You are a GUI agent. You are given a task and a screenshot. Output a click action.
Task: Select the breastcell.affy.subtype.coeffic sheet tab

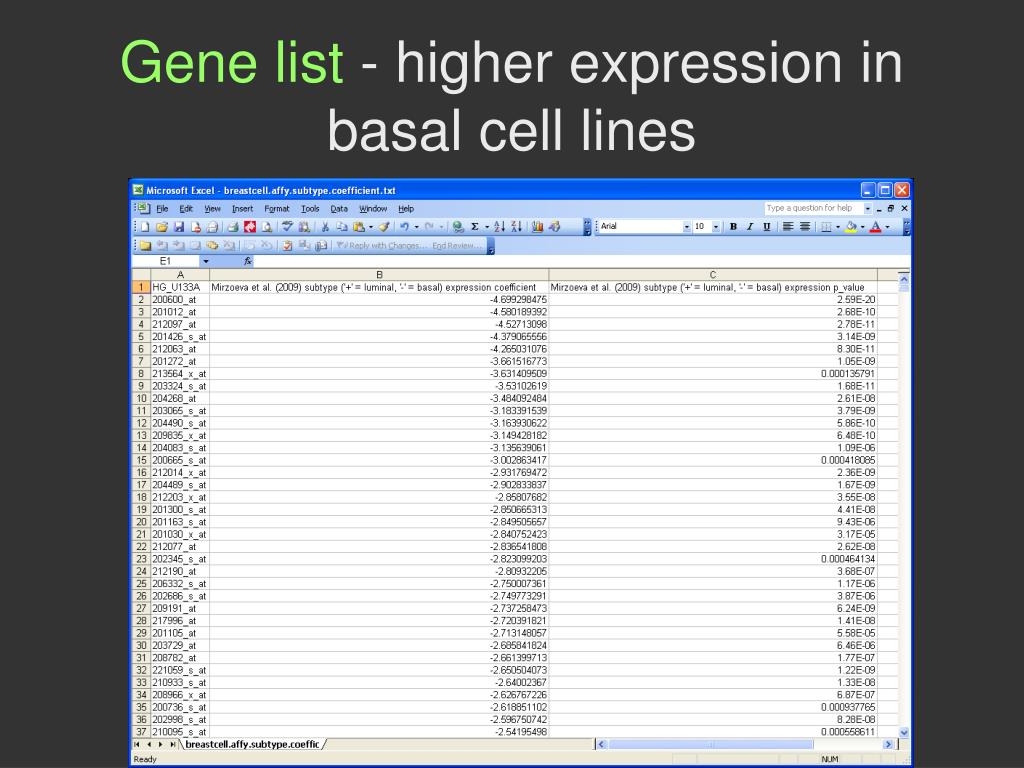[x=252, y=744]
